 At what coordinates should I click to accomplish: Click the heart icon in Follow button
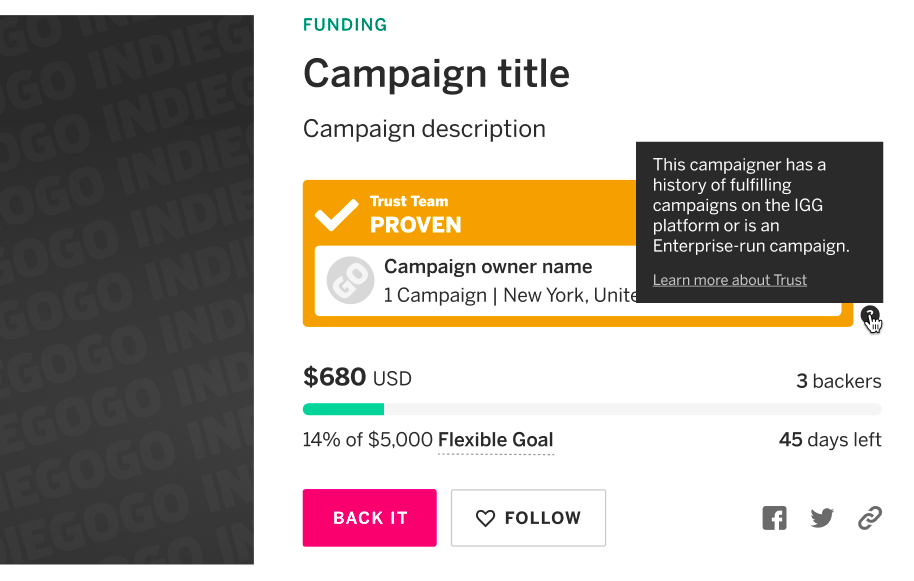click(485, 518)
